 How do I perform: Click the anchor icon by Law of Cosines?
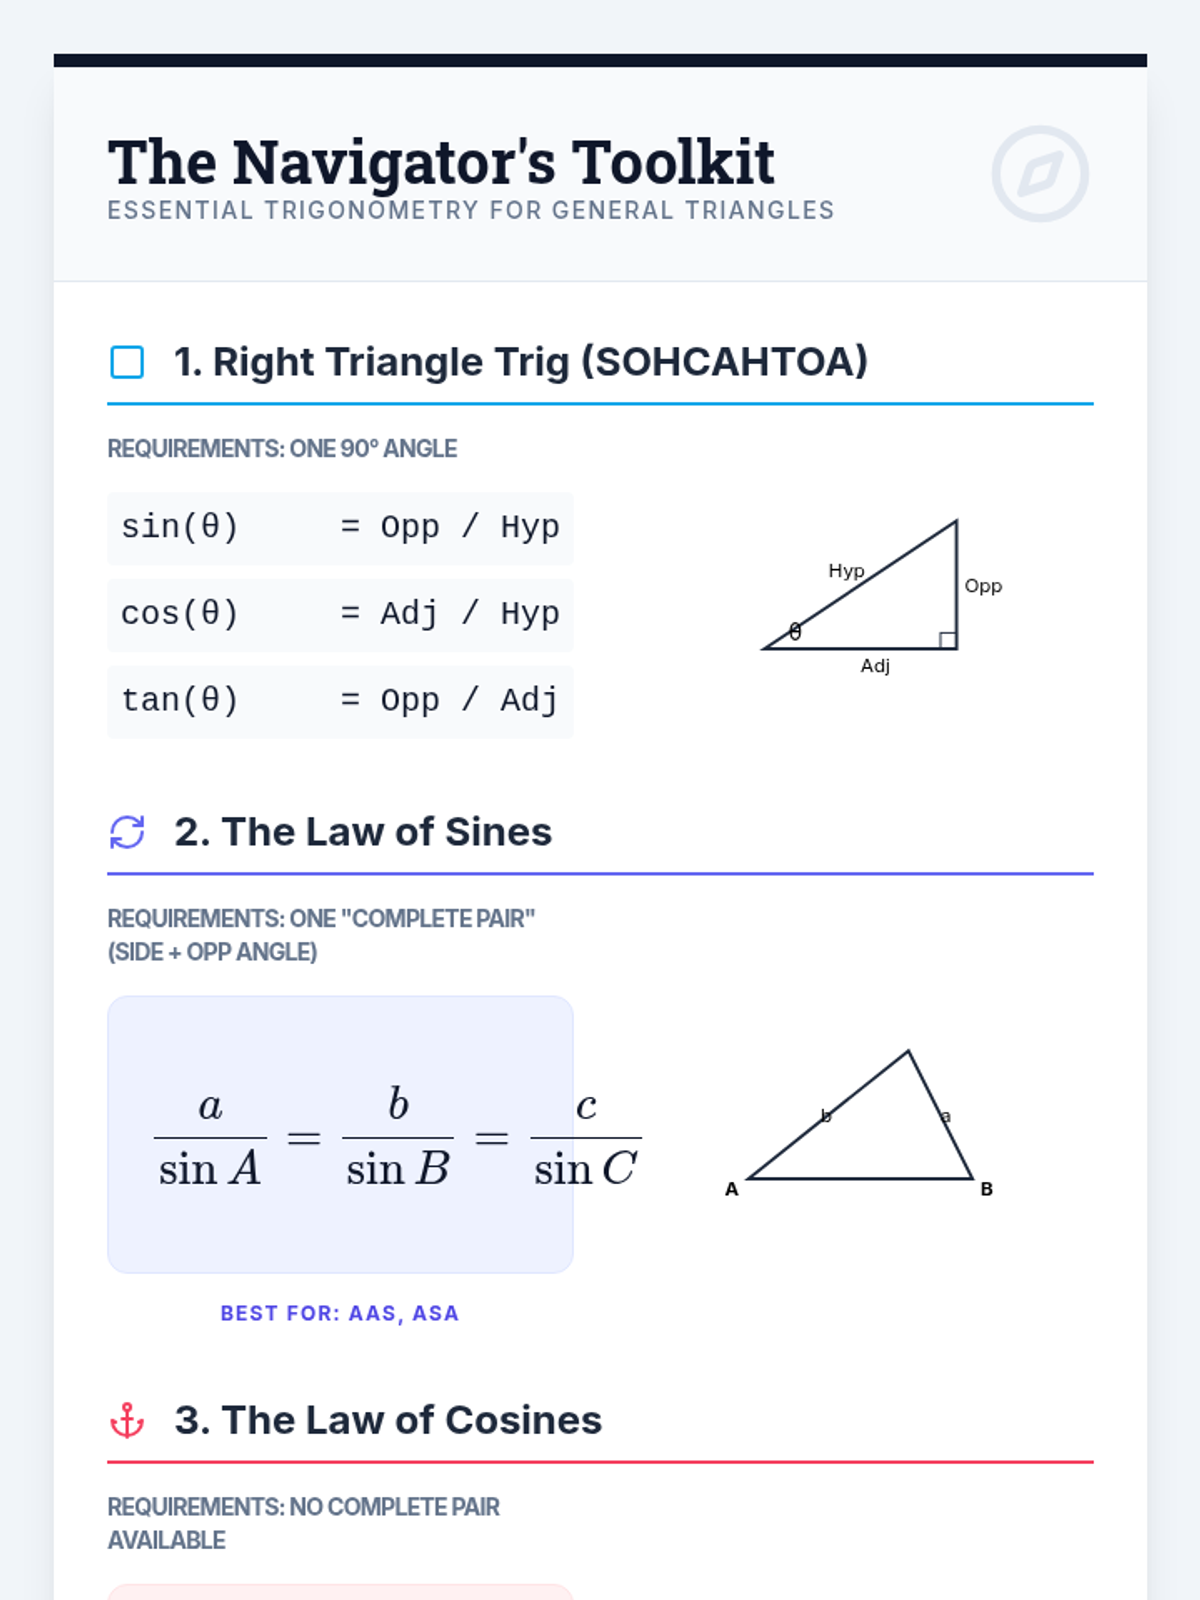(127, 1420)
